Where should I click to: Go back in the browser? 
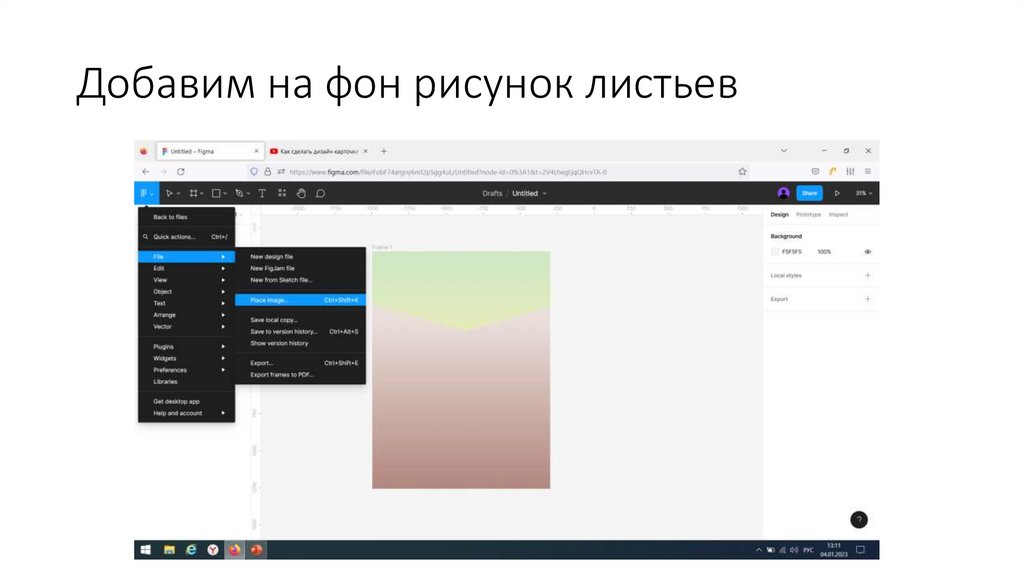146,172
